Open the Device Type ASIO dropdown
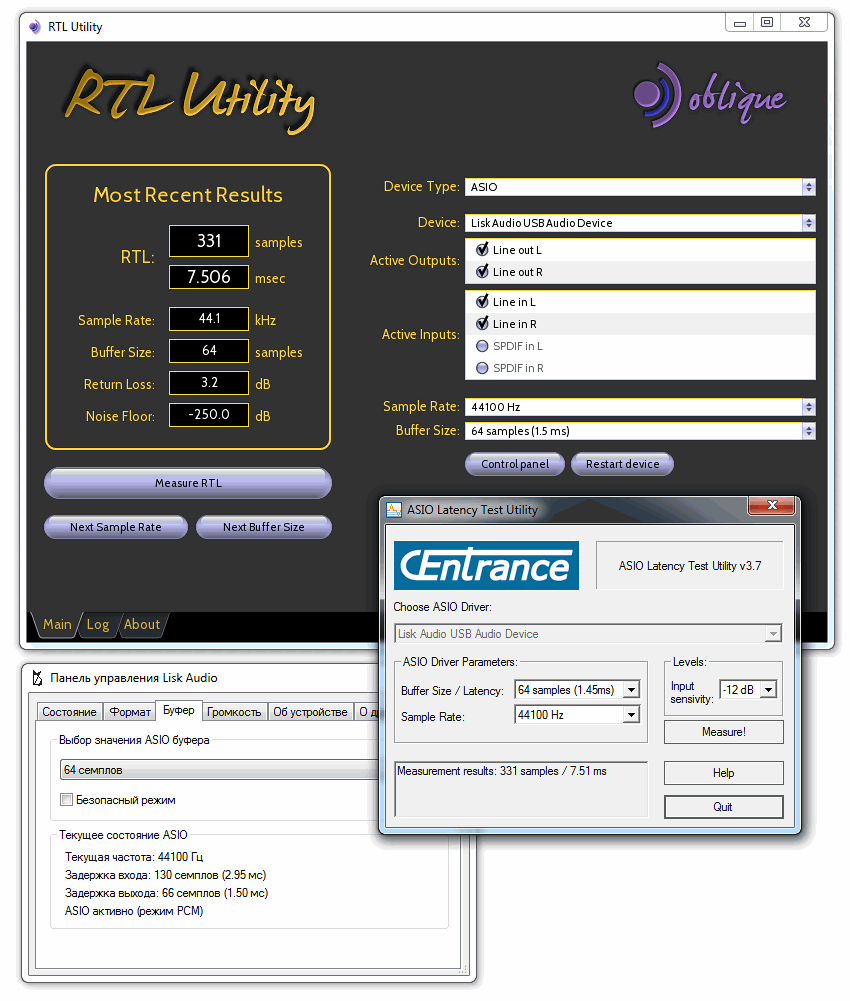Viewport: 850px width, 1001px height. (640, 187)
